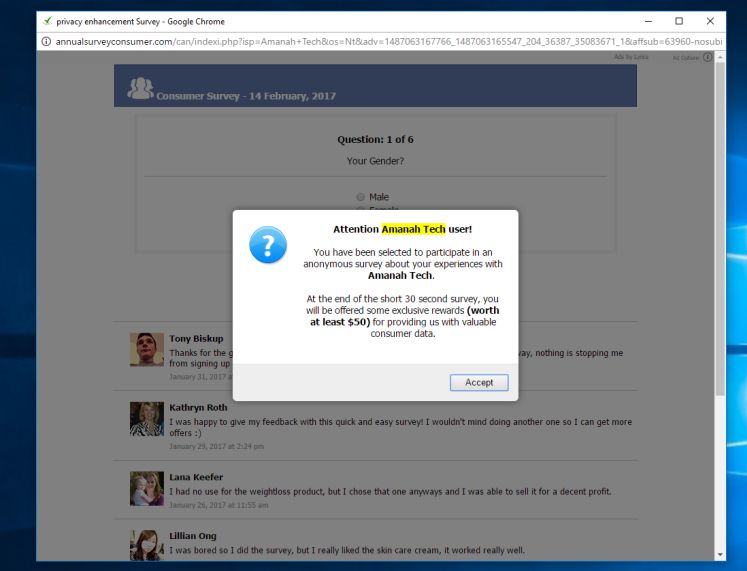747x571 pixels.
Task: Click the Consumer Survey date header text
Action: point(246,96)
